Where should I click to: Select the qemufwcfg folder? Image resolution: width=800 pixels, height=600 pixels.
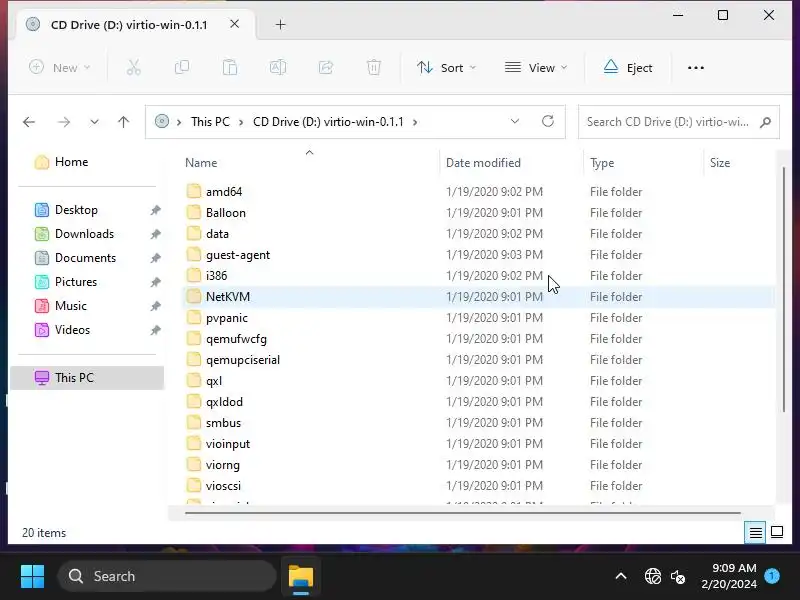point(478,338)
